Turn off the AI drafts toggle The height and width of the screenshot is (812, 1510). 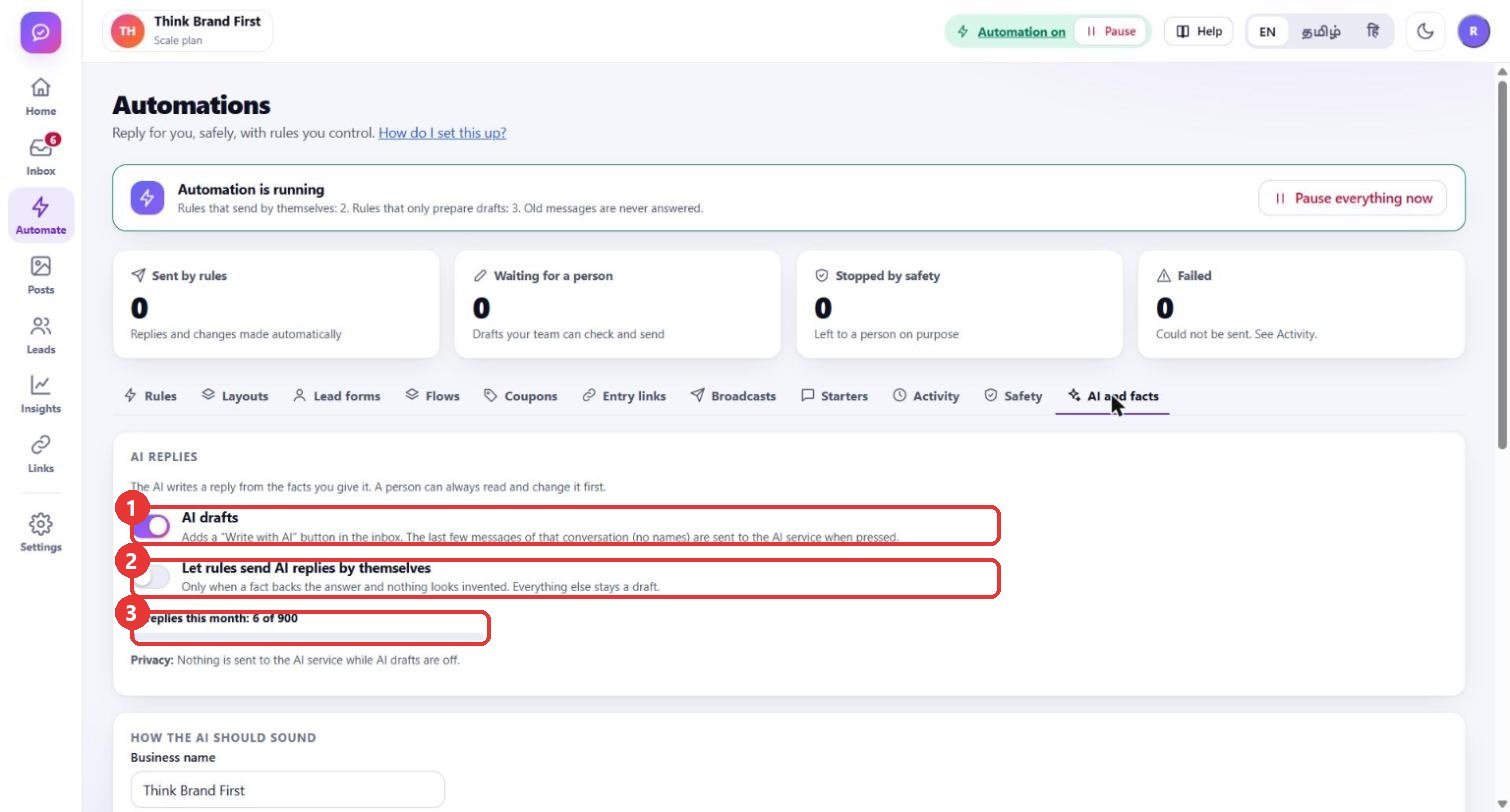coord(151,526)
